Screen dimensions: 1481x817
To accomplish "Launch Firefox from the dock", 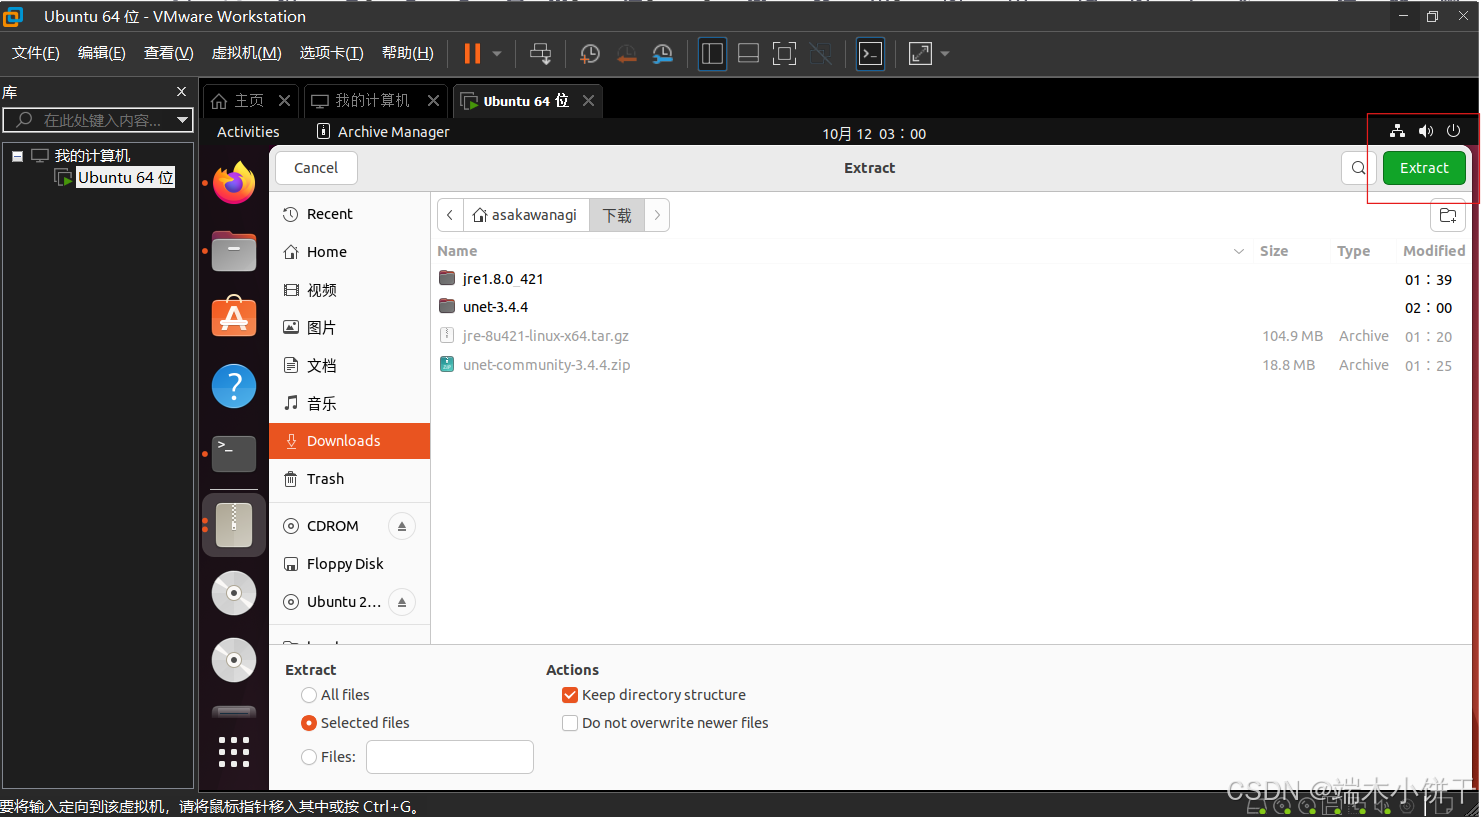I will pyautogui.click(x=234, y=183).
